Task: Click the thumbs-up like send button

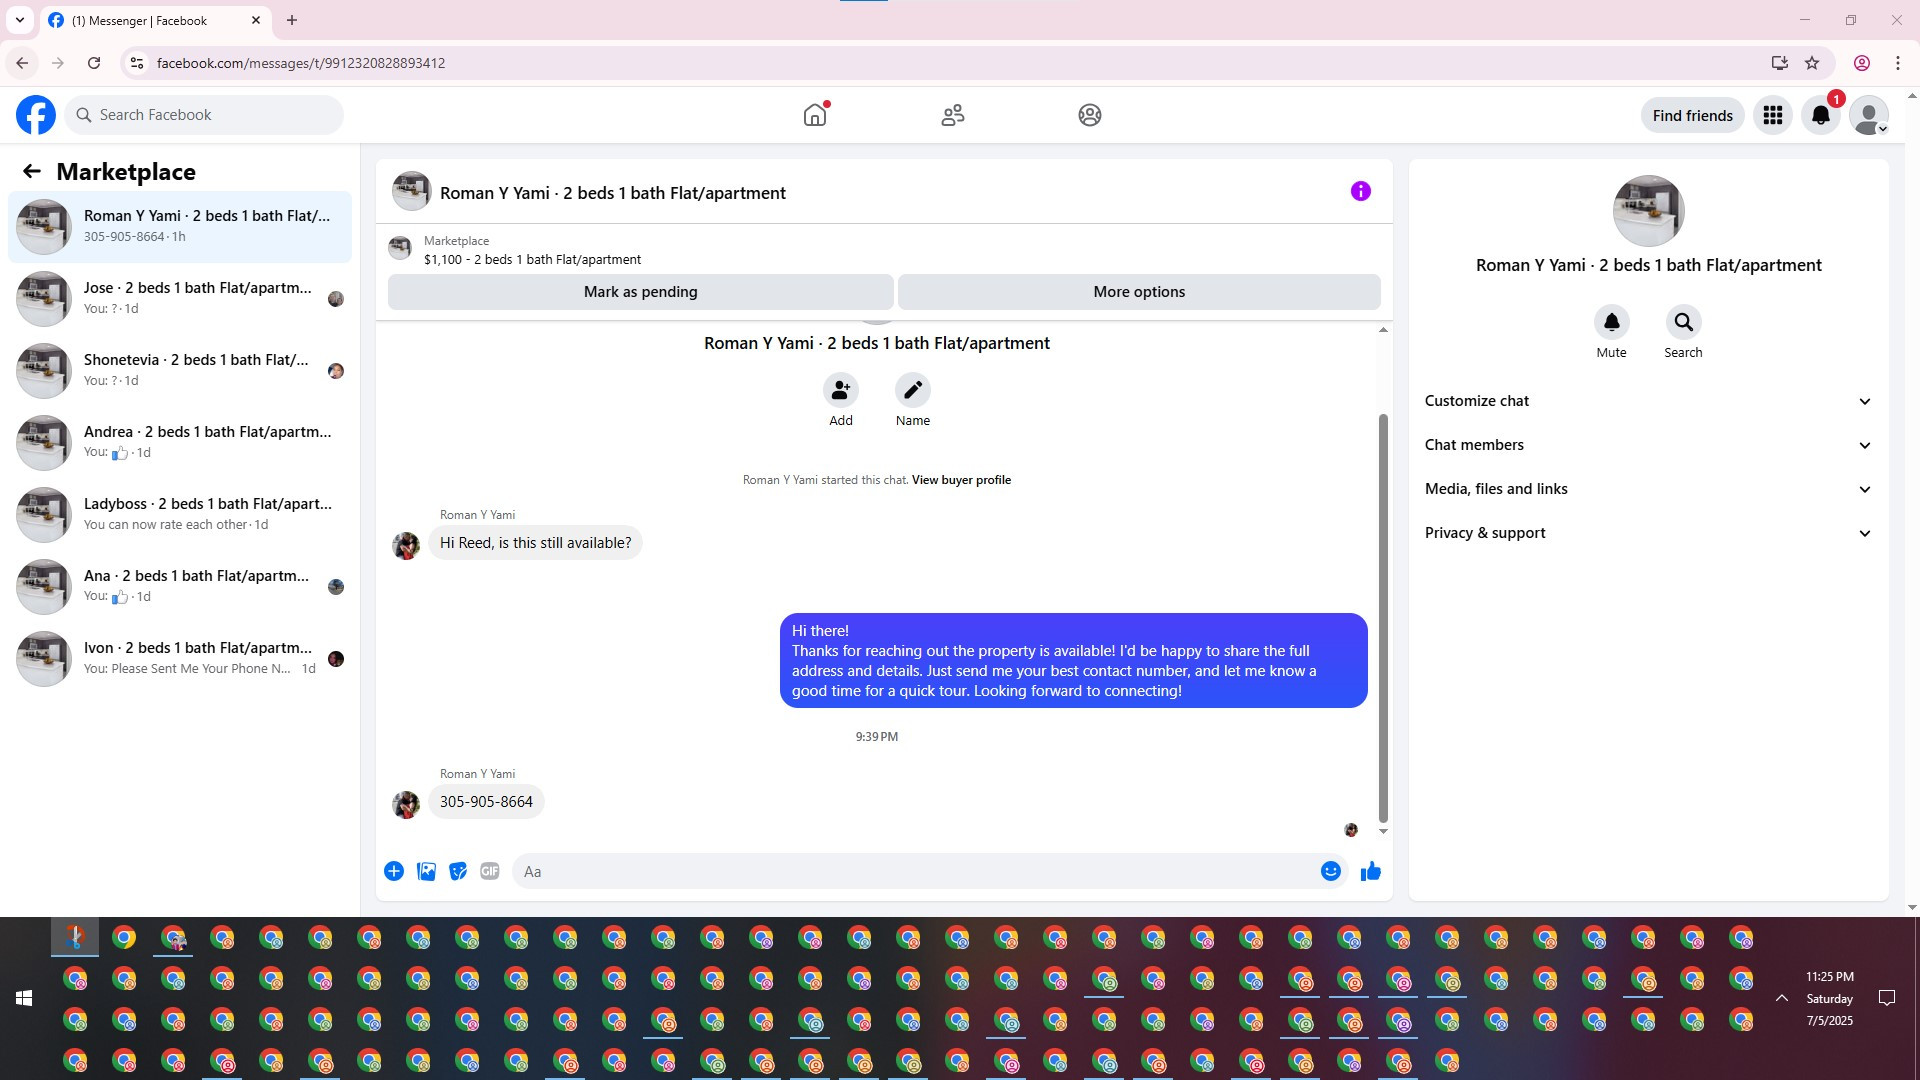Action: click(1370, 871)
